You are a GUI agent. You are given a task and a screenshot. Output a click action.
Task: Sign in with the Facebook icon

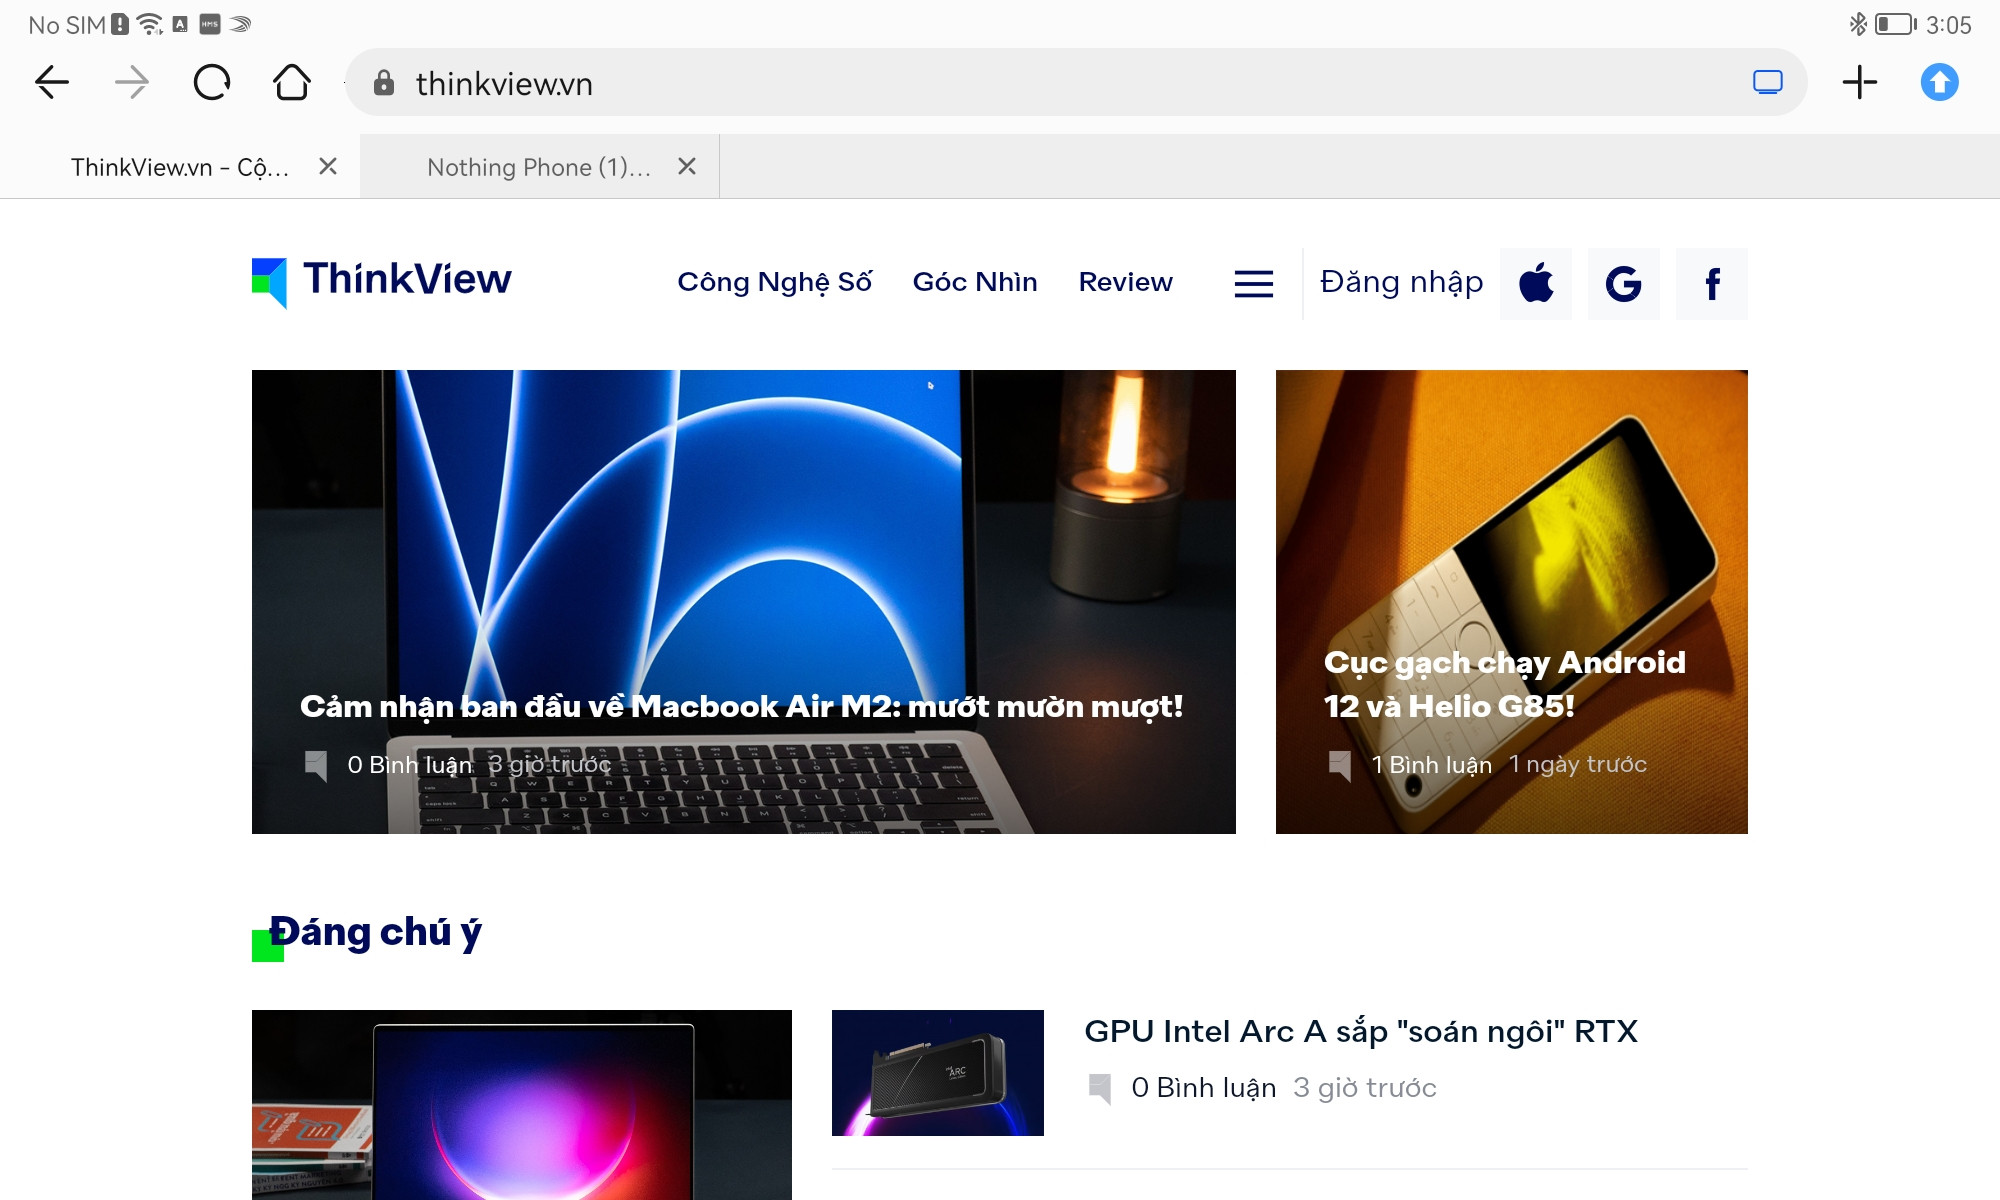click(1712, 284)
